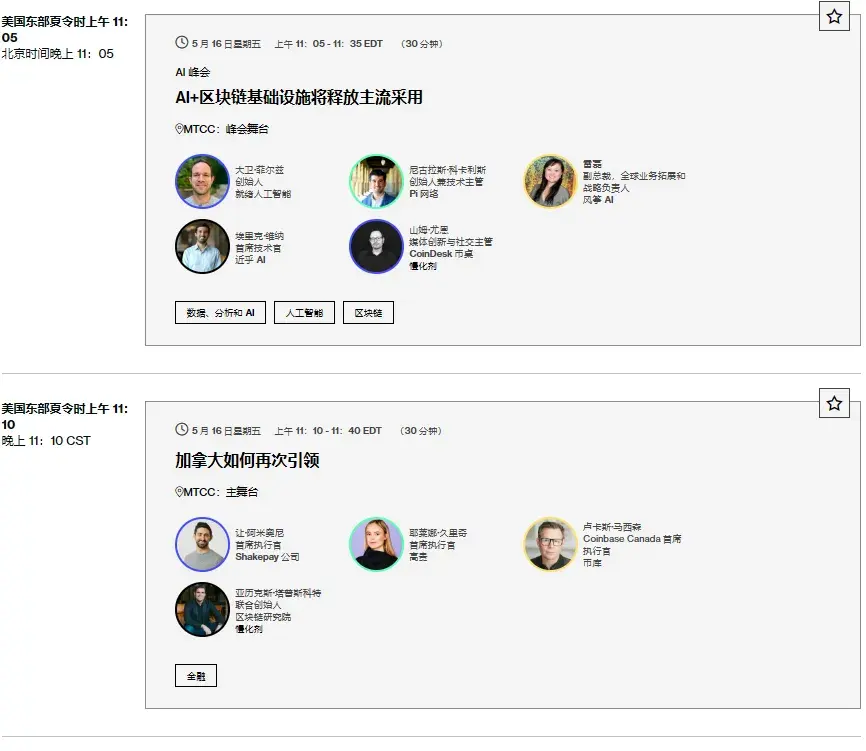Viewport: 866px width, 751px height.
Task: Open 埃里克·维纳 speaker photo
Action: coord(202,246)
